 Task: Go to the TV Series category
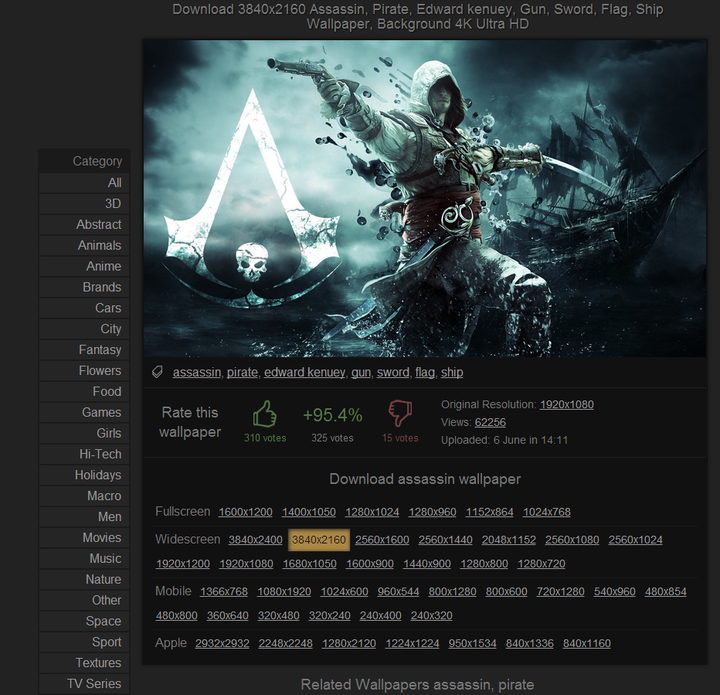tap(84, 684)
